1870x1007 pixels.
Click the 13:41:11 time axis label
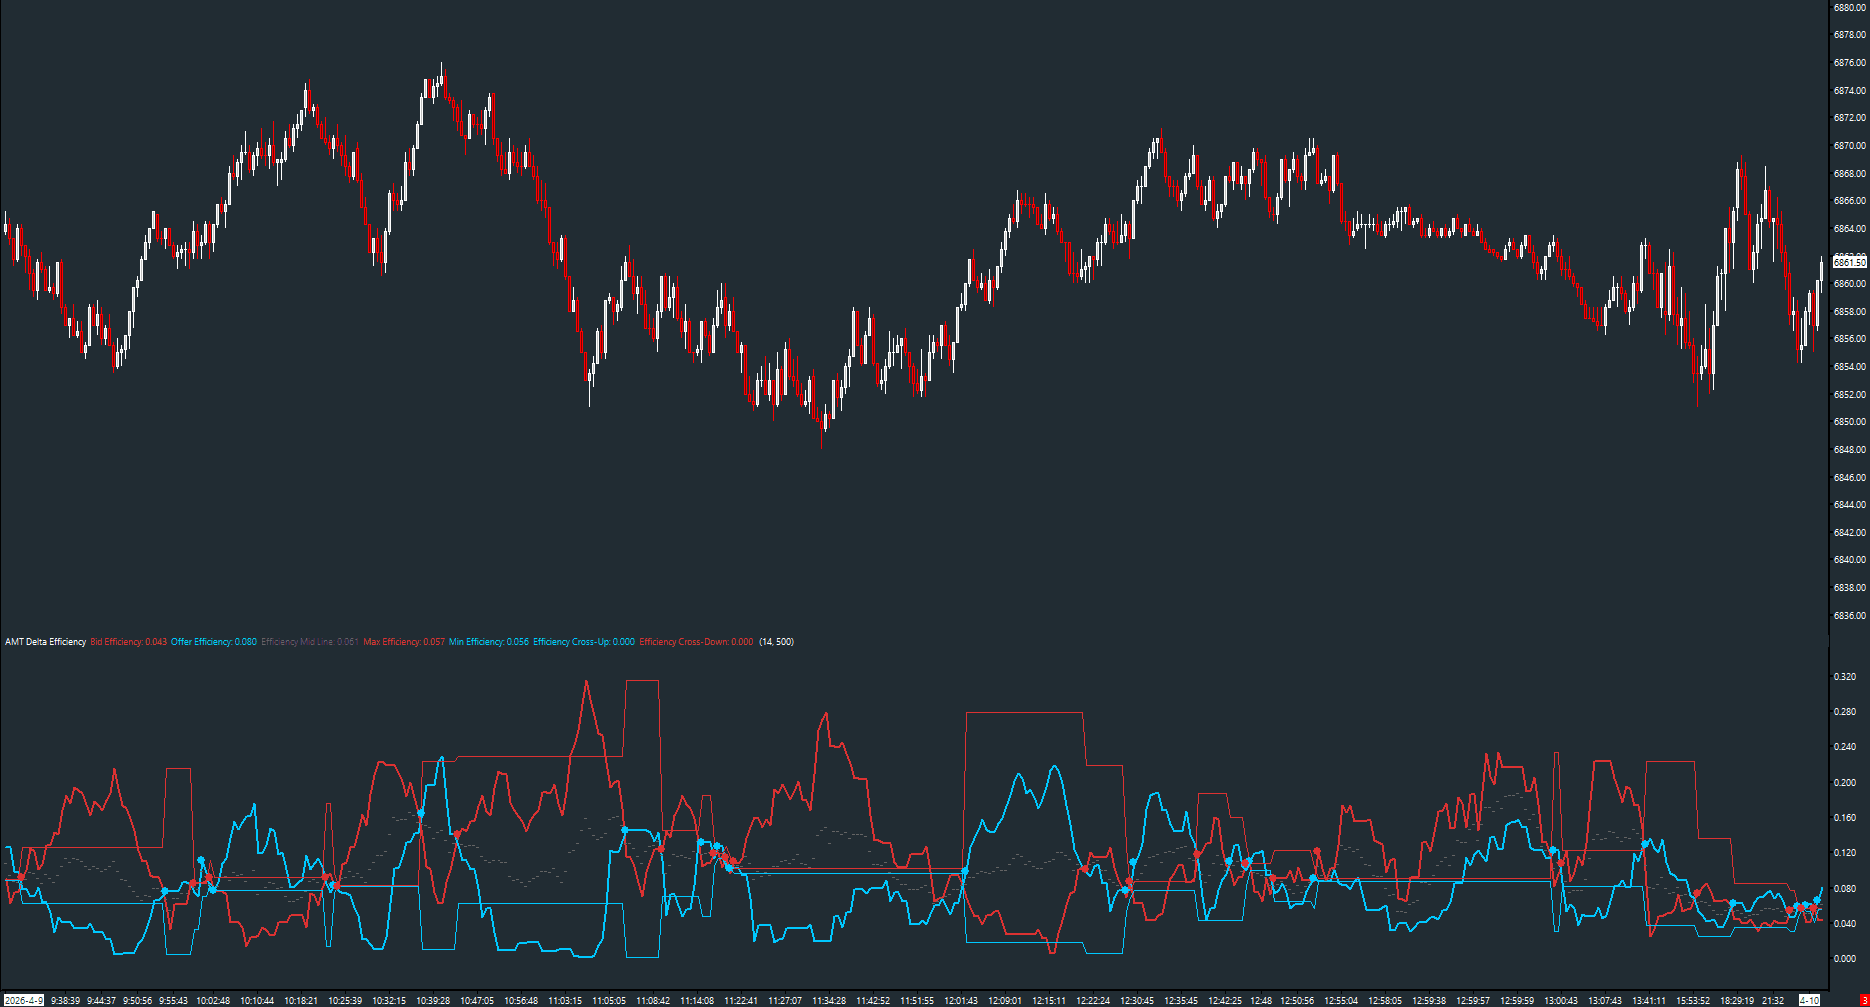point(1649,1000)
